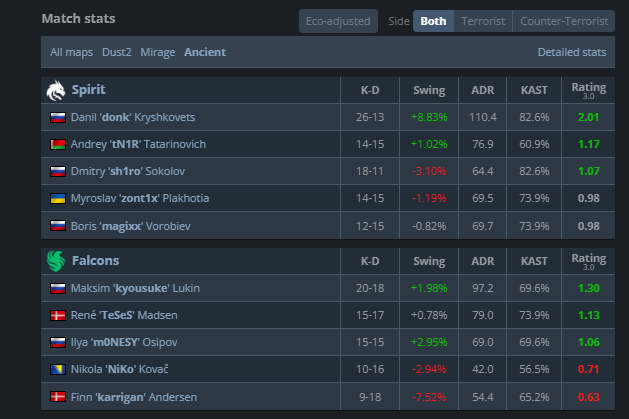Click the Ukrainian flag beside zont1x

pyautogui.click(x=58, y=198)
